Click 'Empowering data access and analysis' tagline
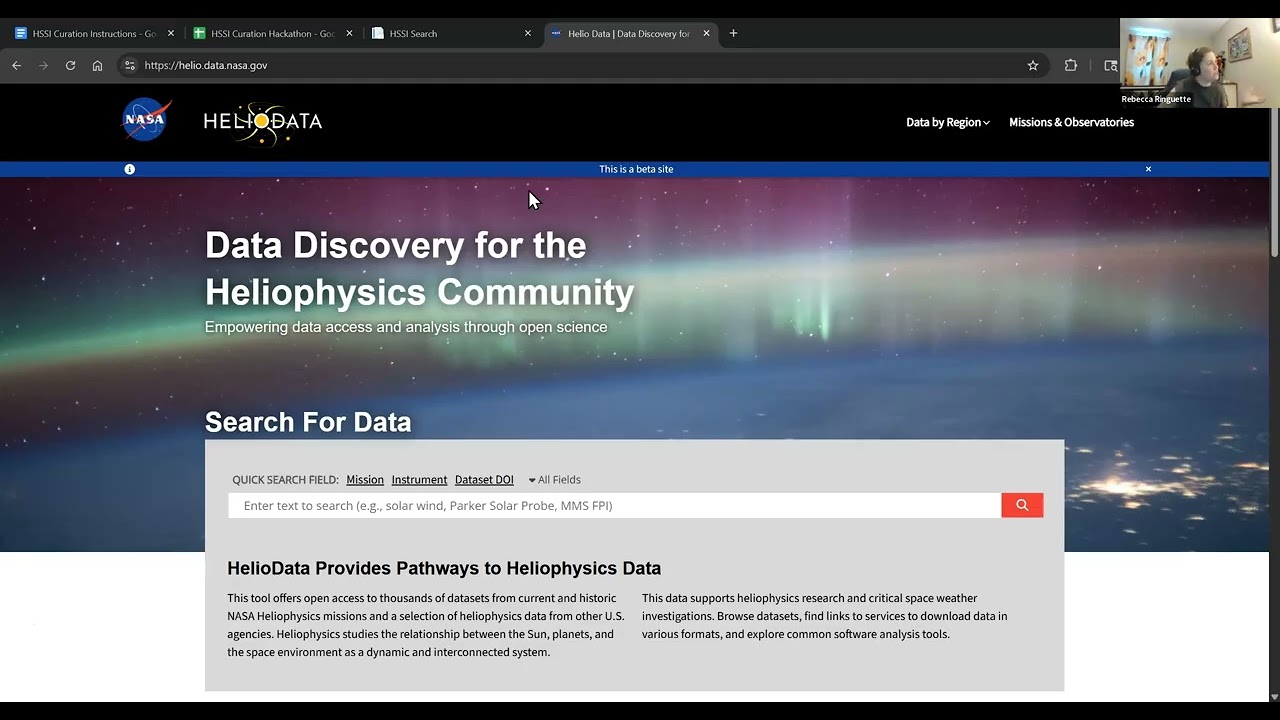 [406, 327]
